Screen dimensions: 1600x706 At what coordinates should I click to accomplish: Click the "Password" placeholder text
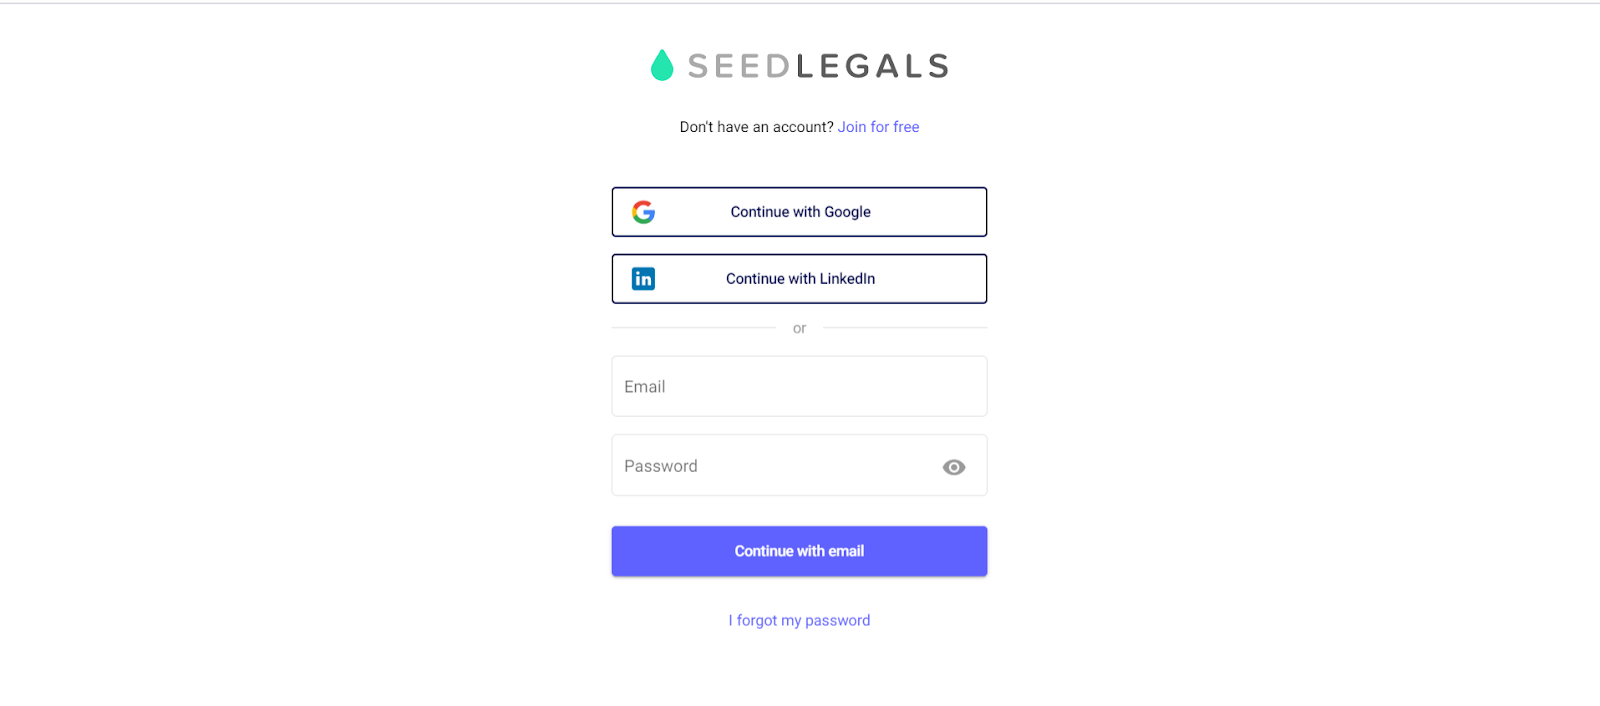point(661,466)
